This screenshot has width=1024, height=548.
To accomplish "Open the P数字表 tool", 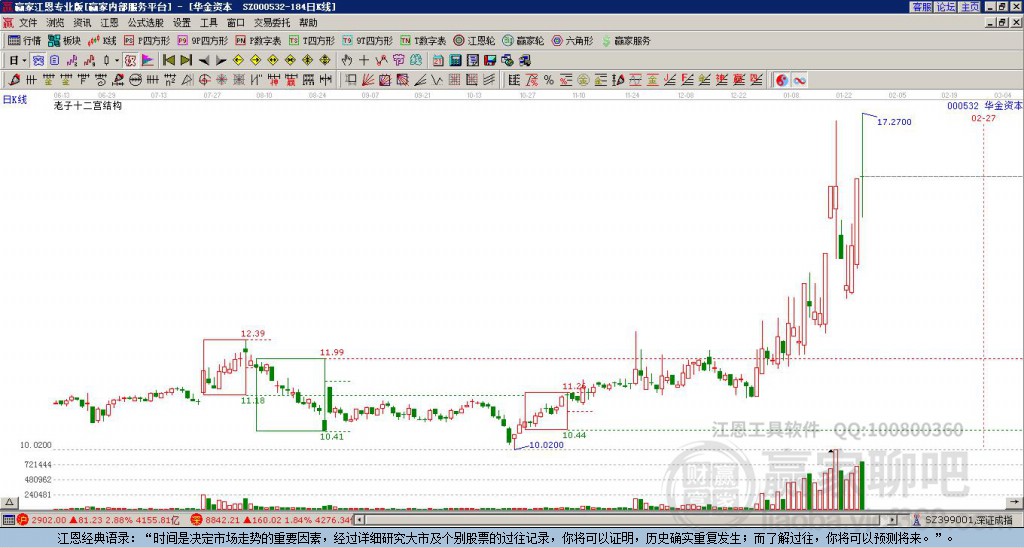I will [259, 40].
